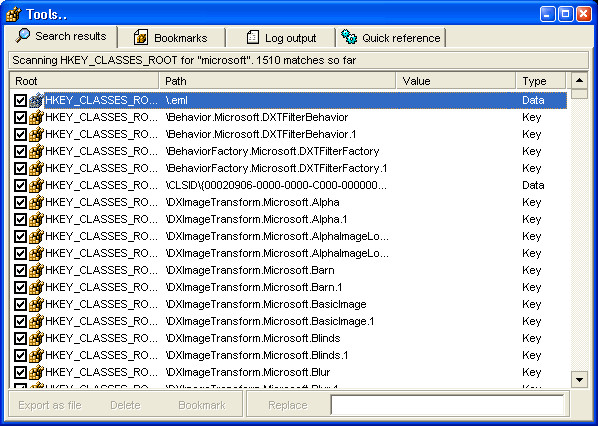Viewport: 598px width, 426px height.
Task: Click the Log output document icon
Action: click(x=252, y=37)
